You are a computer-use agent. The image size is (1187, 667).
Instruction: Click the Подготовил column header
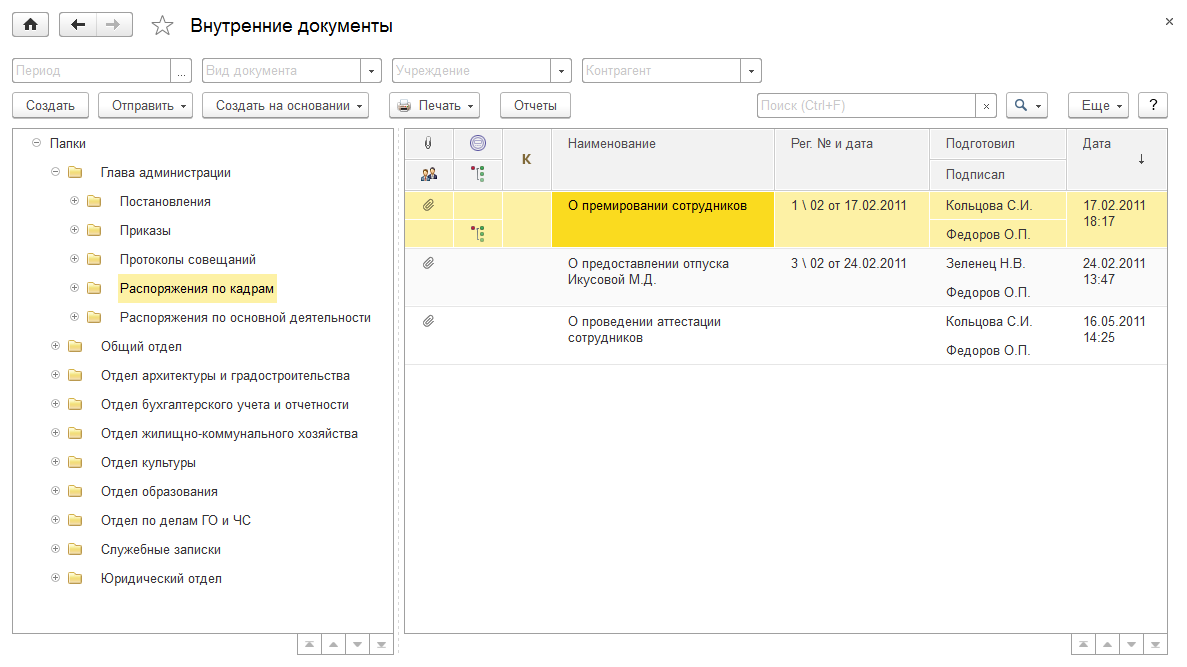(998, 144)
